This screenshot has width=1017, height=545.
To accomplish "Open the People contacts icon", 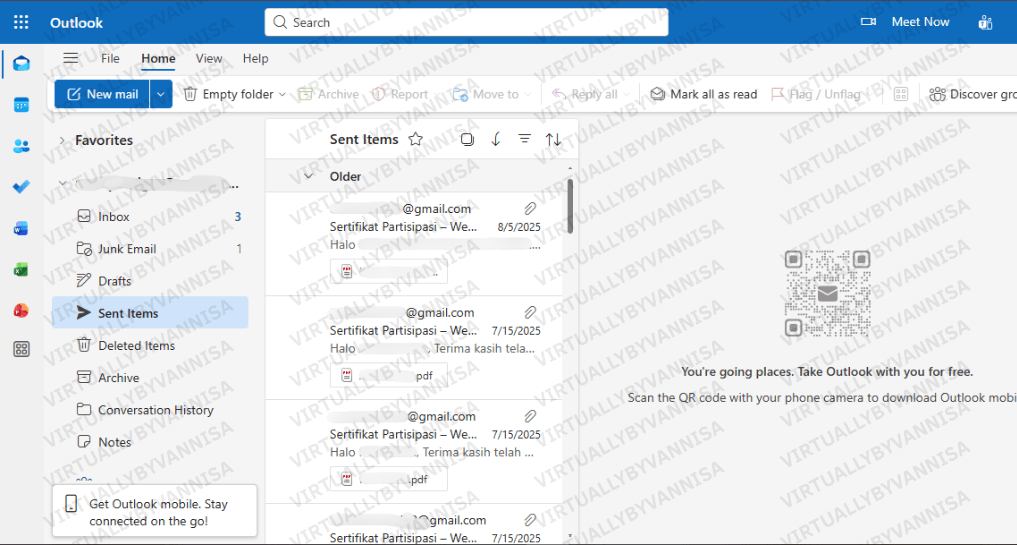I will 21,146.
